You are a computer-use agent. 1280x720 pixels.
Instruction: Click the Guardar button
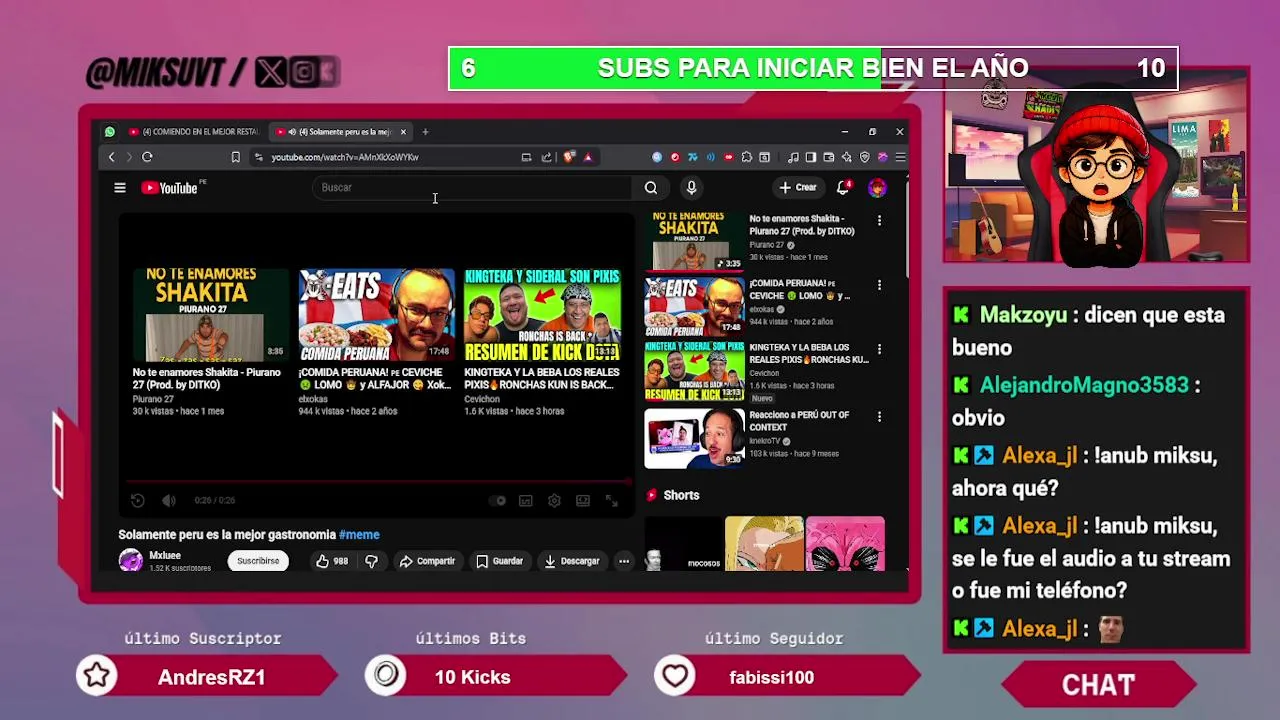click(x=500, y=561)
